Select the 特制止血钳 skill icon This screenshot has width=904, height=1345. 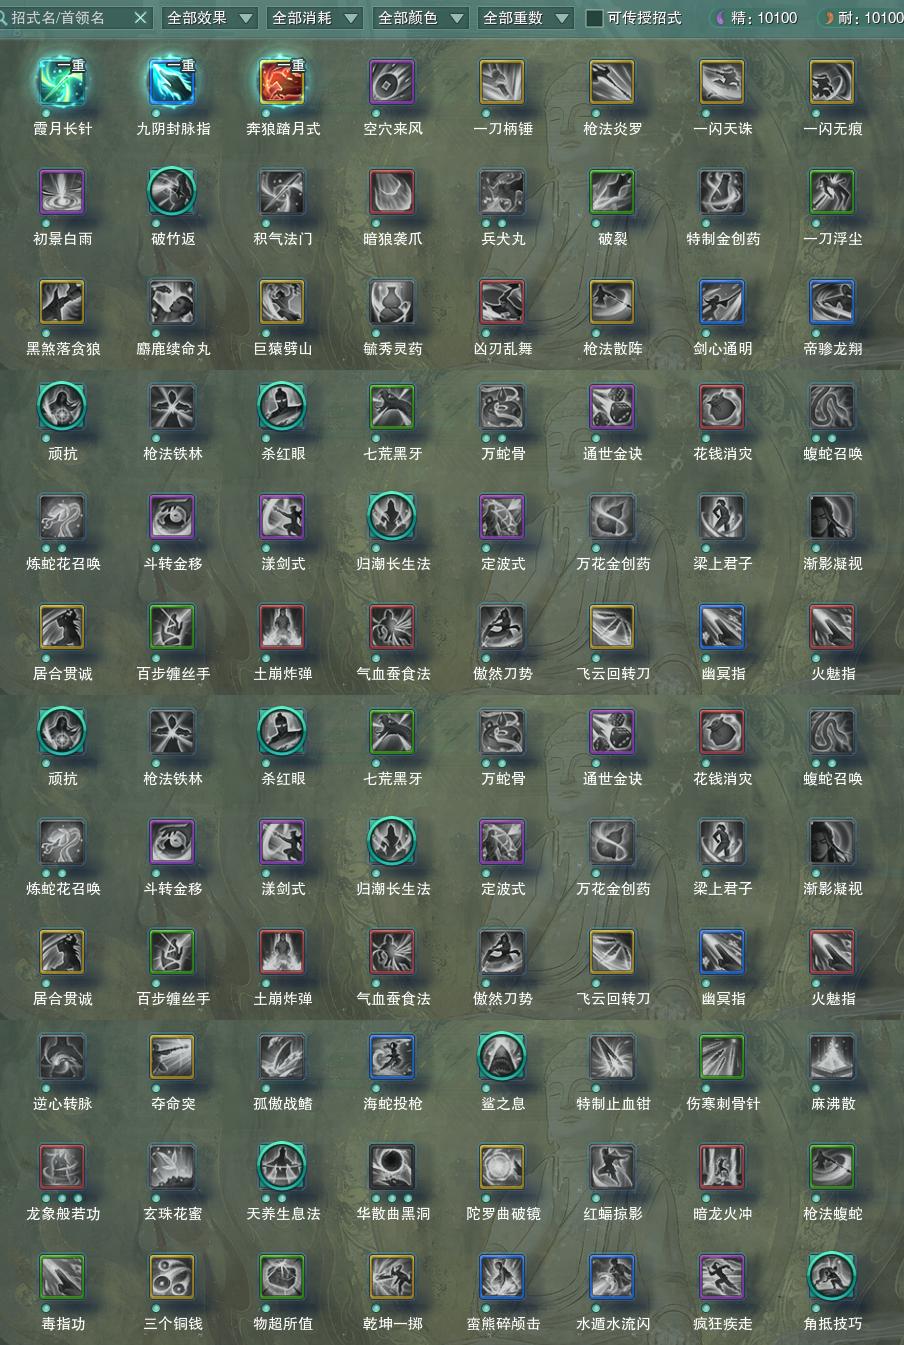click(x=613, y=1057)
